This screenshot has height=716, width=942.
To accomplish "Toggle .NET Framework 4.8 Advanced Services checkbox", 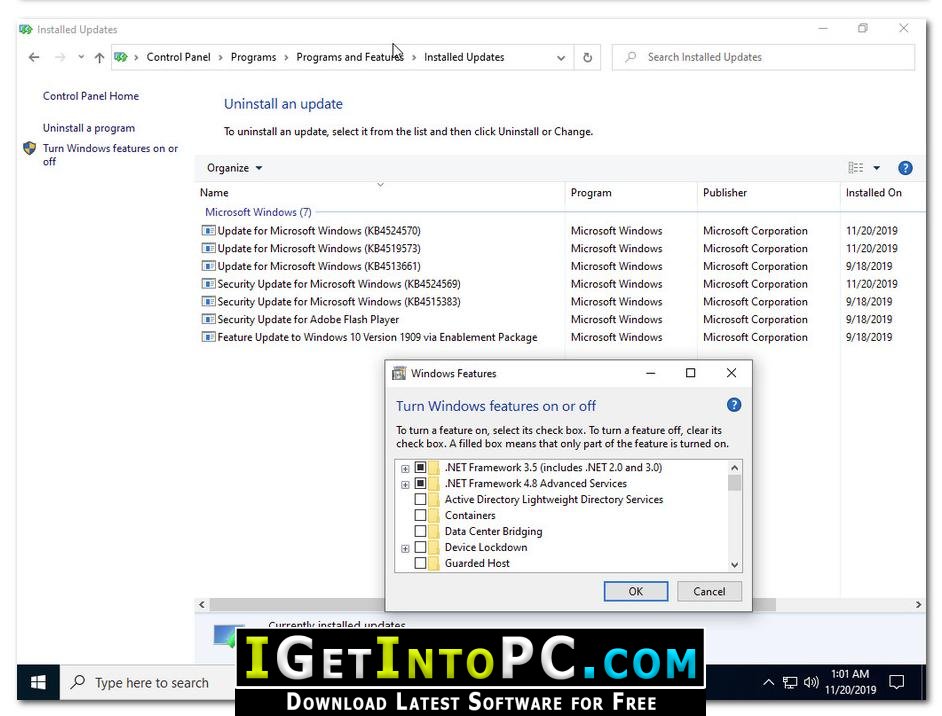I will coord(421,484).
